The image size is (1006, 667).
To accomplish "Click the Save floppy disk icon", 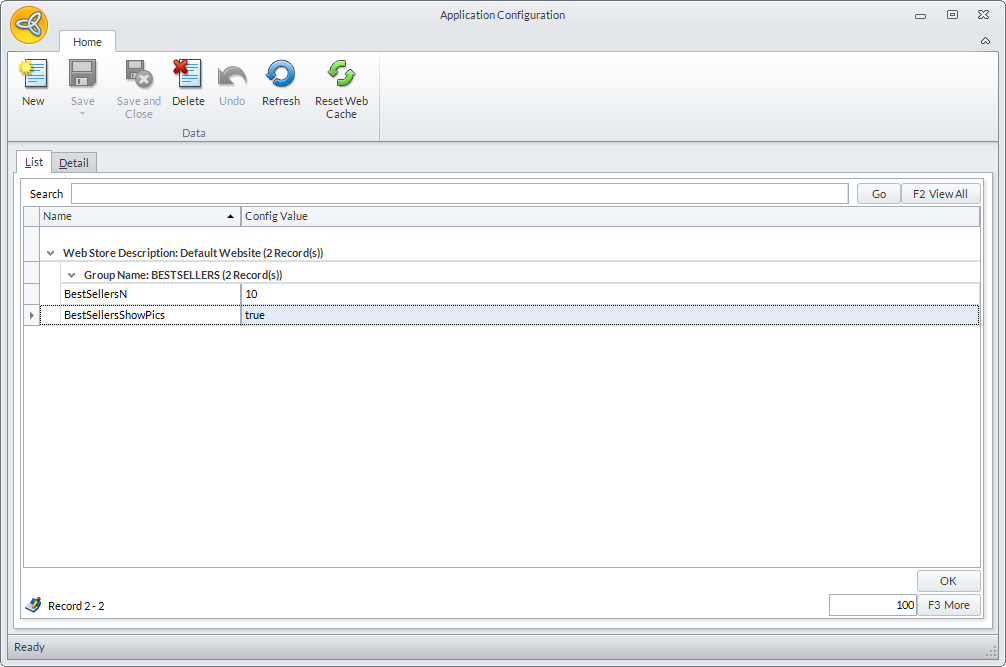I will coord(82,75).
